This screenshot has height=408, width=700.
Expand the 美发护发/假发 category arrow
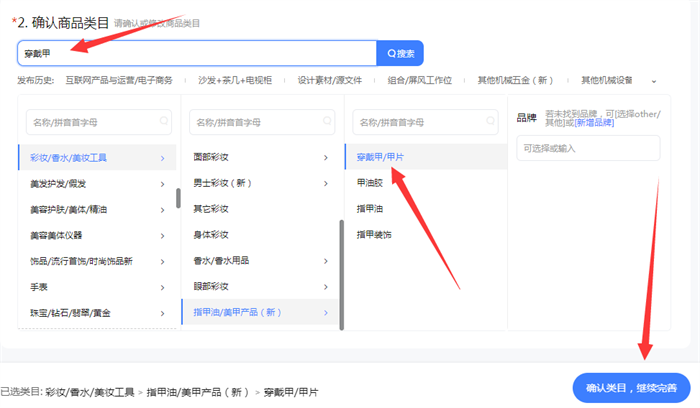pyautogui.click(x=163, y=183)
